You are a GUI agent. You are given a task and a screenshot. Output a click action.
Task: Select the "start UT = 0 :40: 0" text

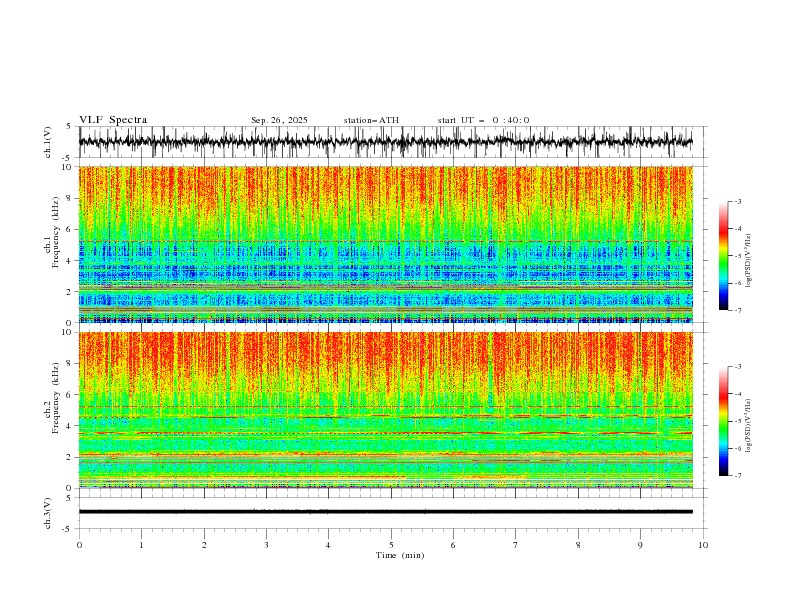[483, 120]
